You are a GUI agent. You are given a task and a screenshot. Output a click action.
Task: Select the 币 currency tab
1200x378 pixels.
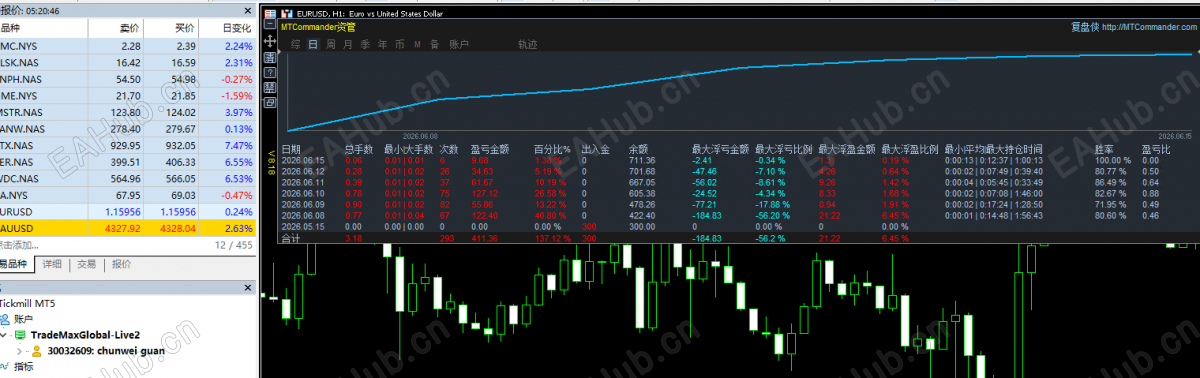(400, 45)
